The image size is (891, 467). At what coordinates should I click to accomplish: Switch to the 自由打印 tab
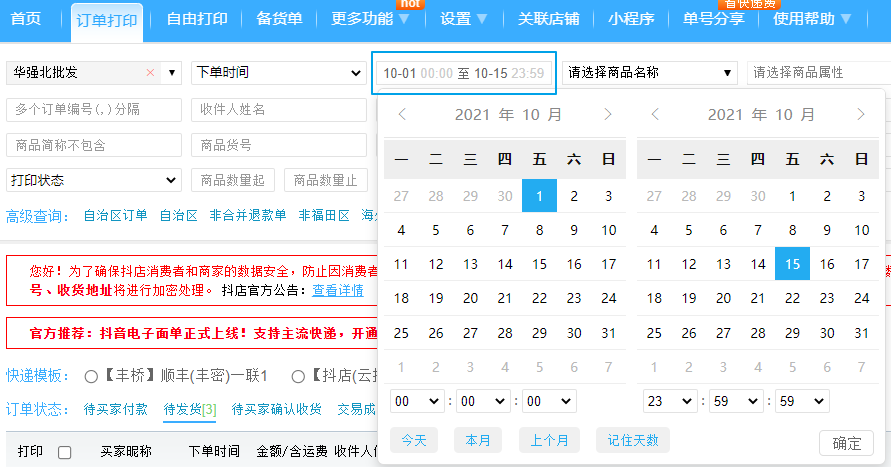(196, 19)
